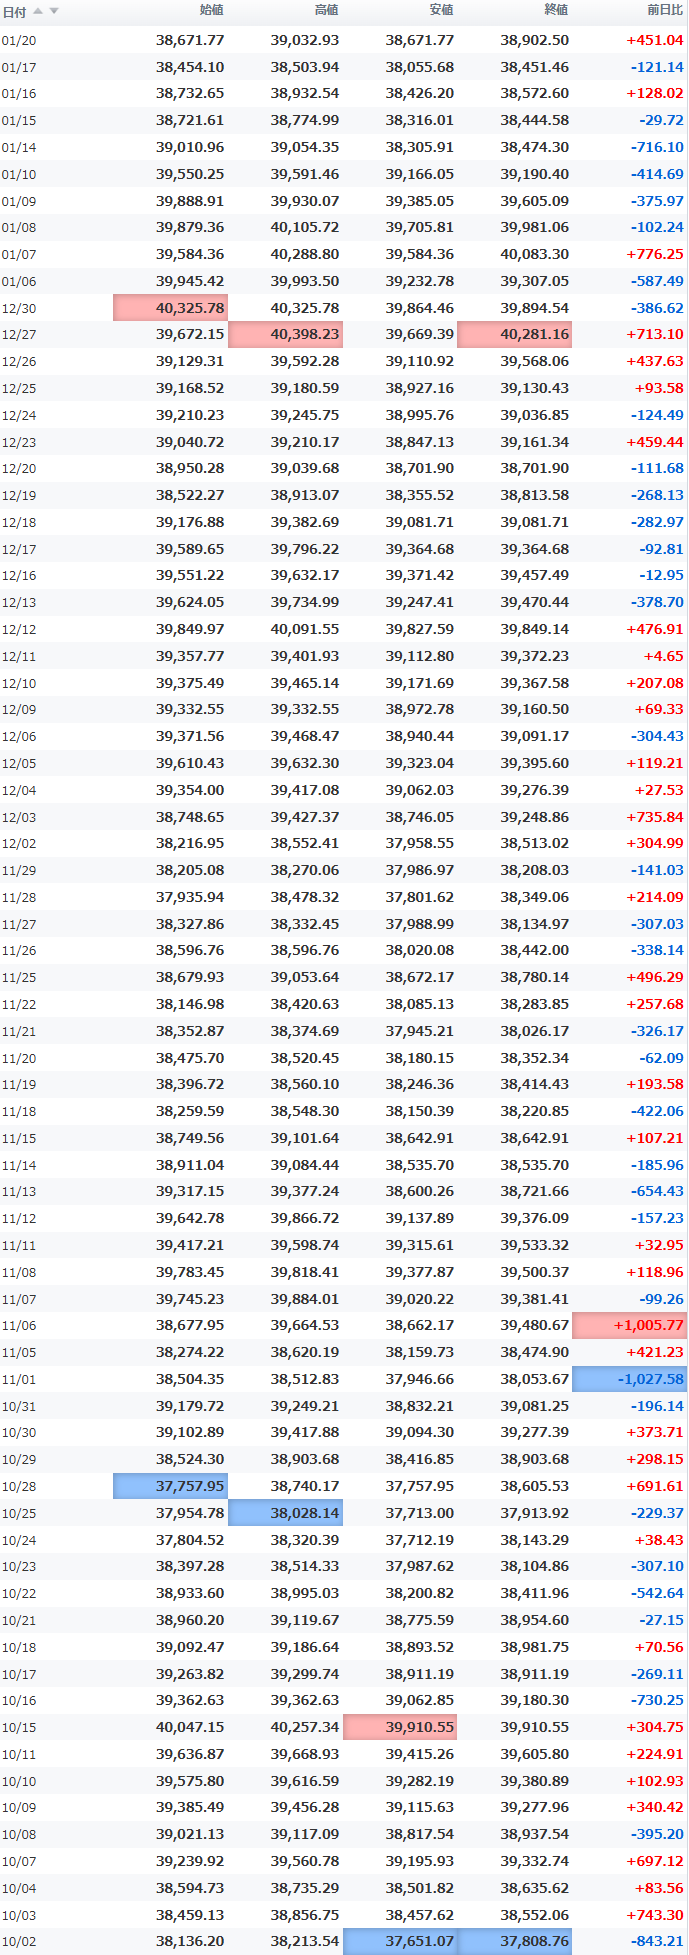Click the change value +459.44
Viewport: 689px width, 1955px height.
coord(655,442)
